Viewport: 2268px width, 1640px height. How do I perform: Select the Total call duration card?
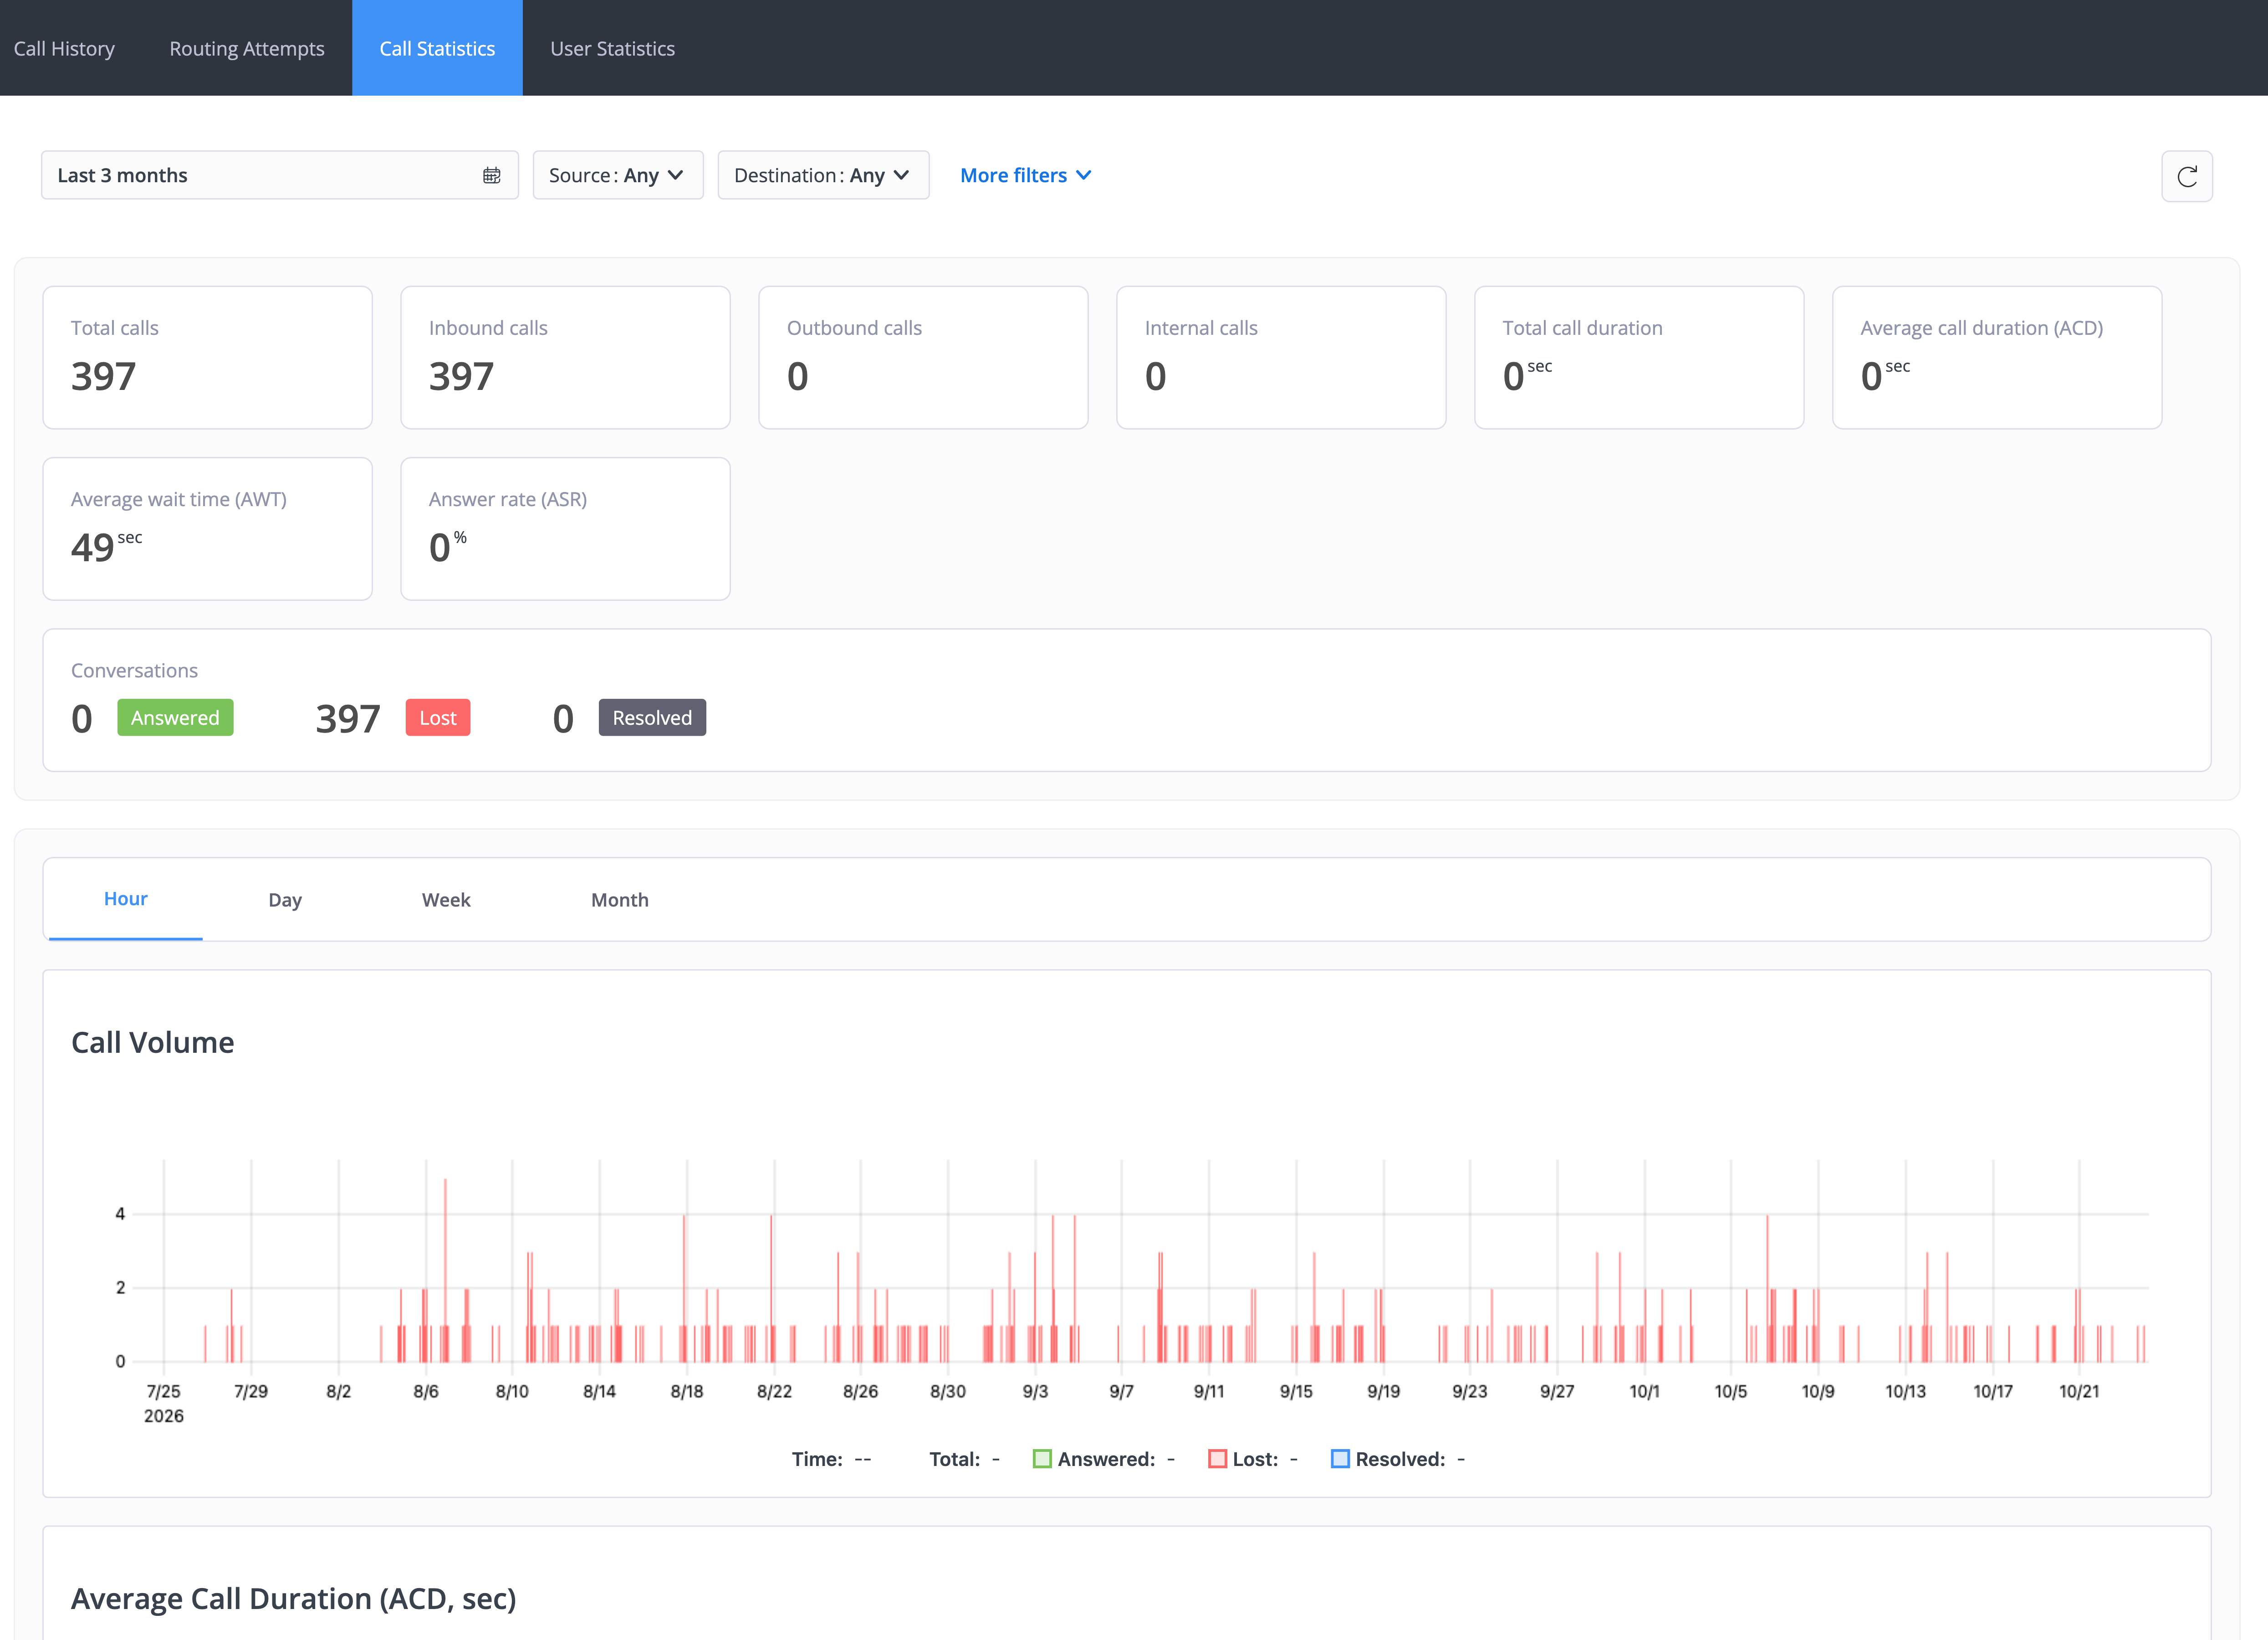click(1640, 358)
